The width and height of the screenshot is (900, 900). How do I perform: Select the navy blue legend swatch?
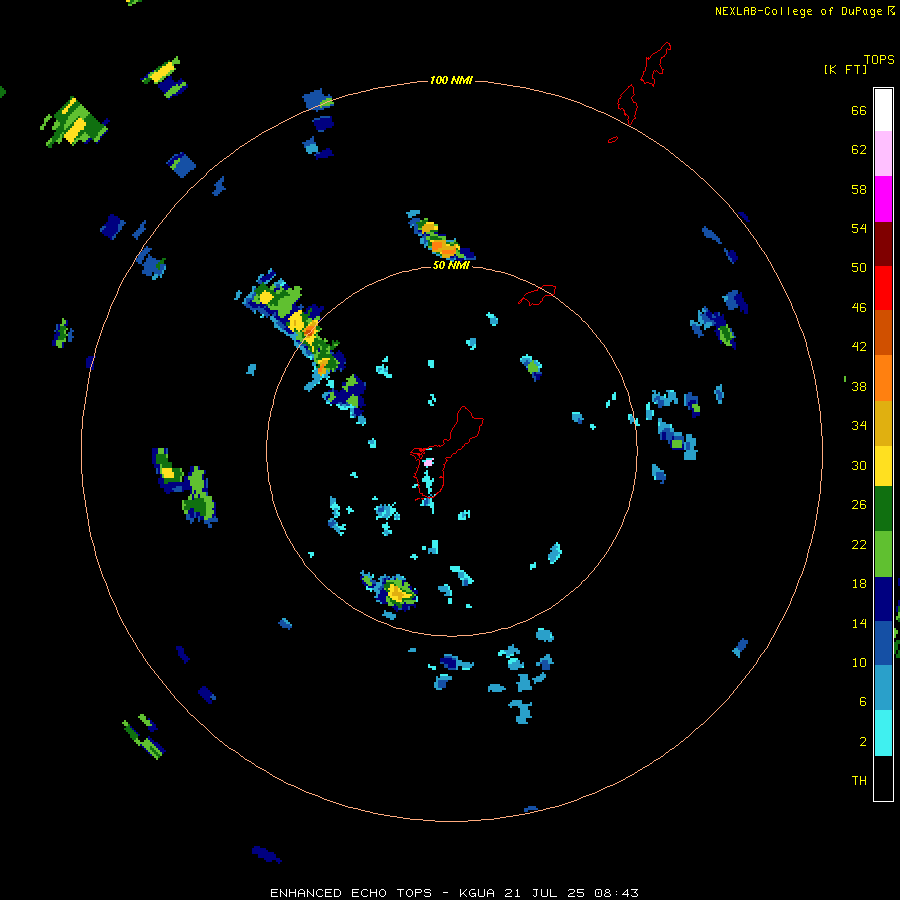883,599
